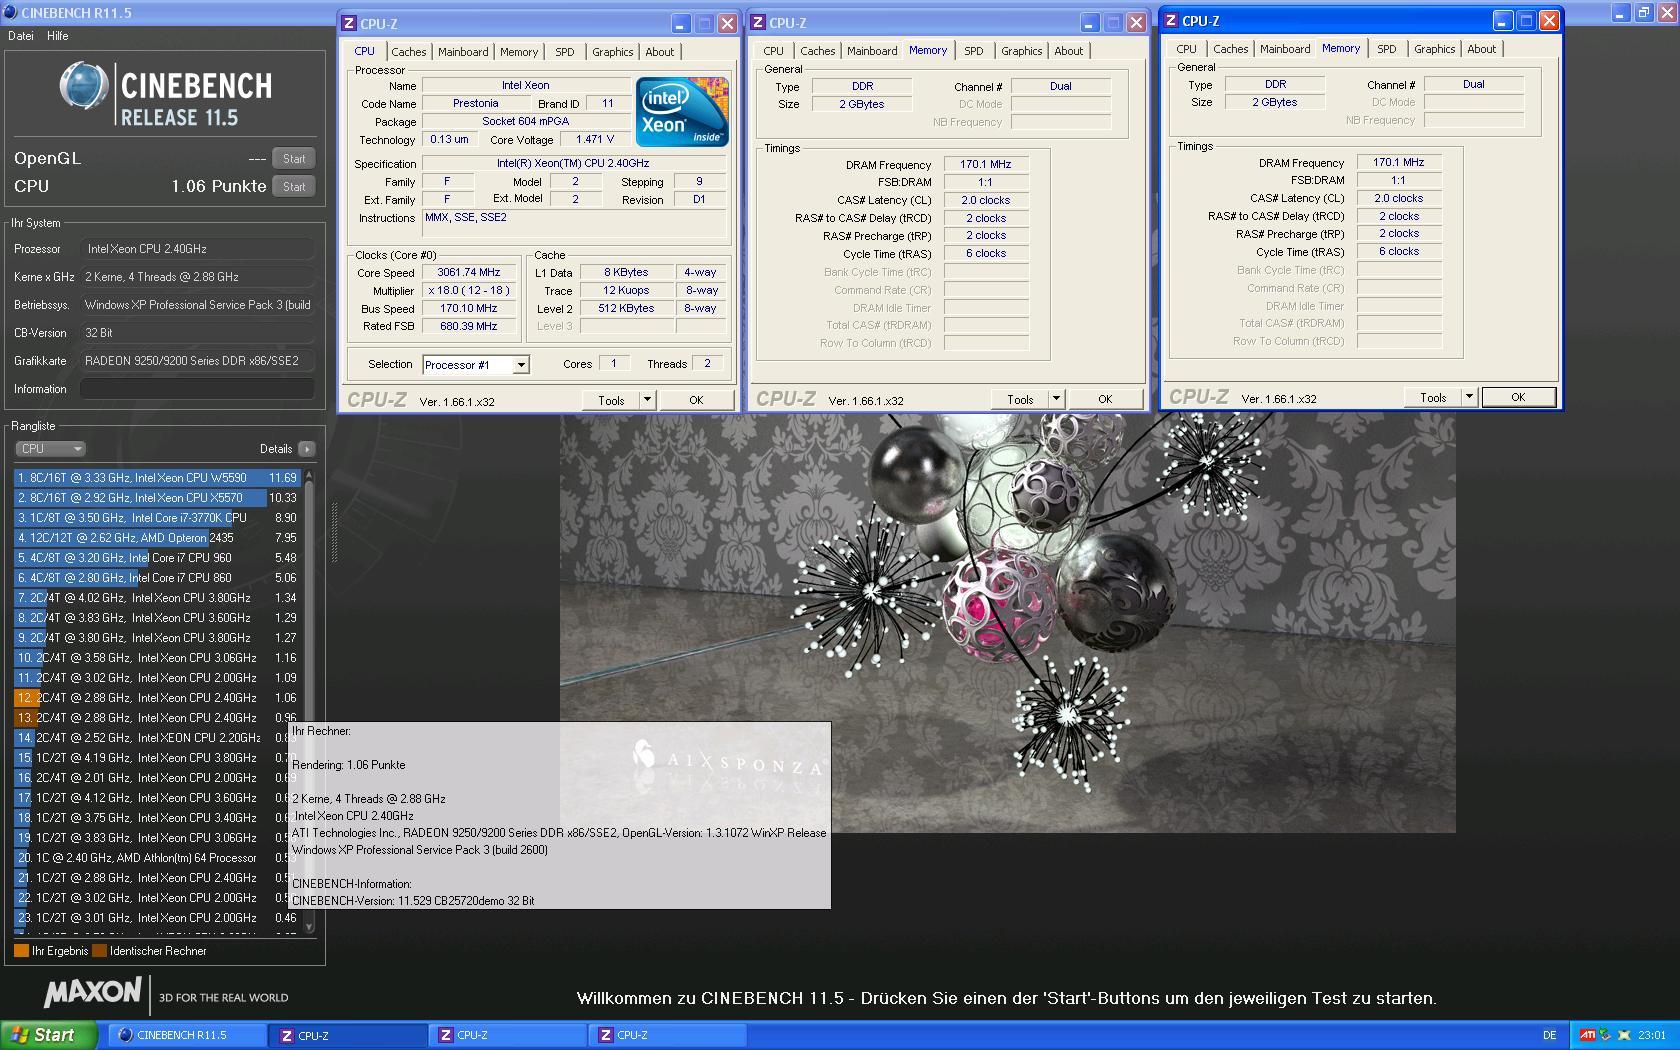The height and width of the screenshot is (1050, 1680).
Task: Click Socket 604 mPGA package value
Action: [x=526, y=121]
